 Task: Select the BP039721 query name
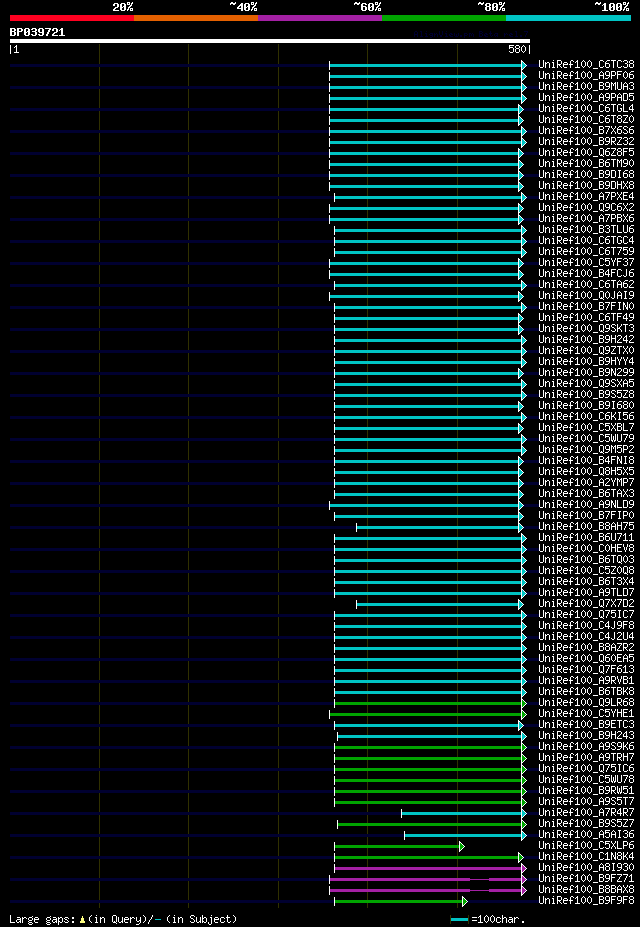pos(37,32)
